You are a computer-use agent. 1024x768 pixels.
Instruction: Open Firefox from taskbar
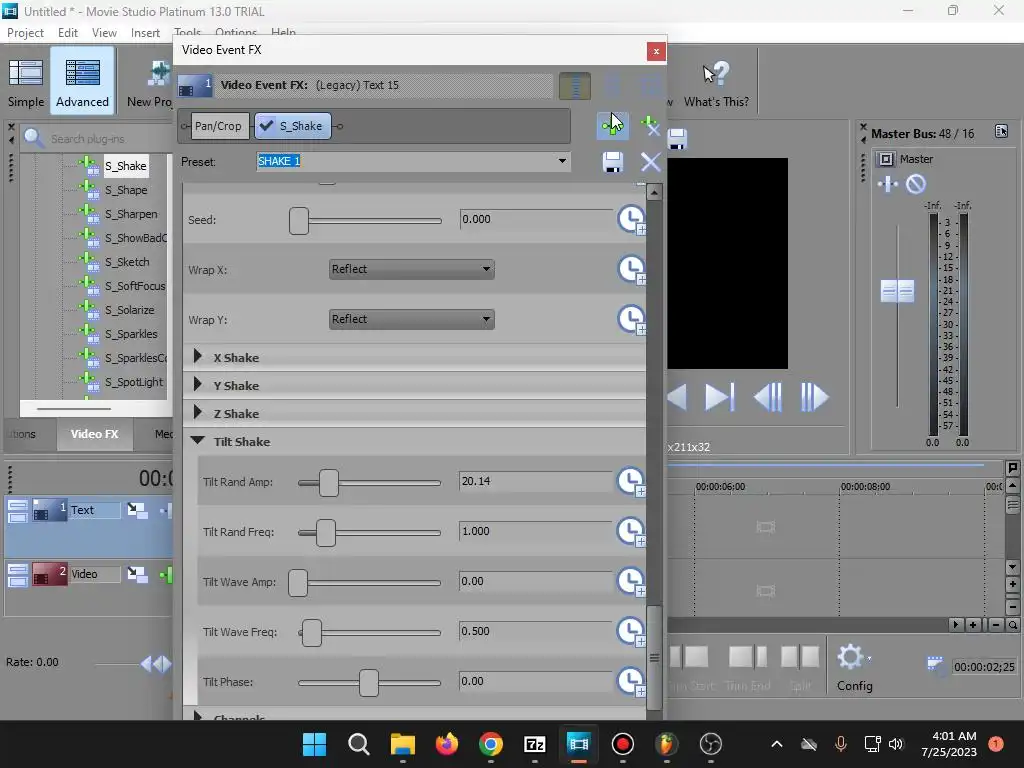(447, 744)
